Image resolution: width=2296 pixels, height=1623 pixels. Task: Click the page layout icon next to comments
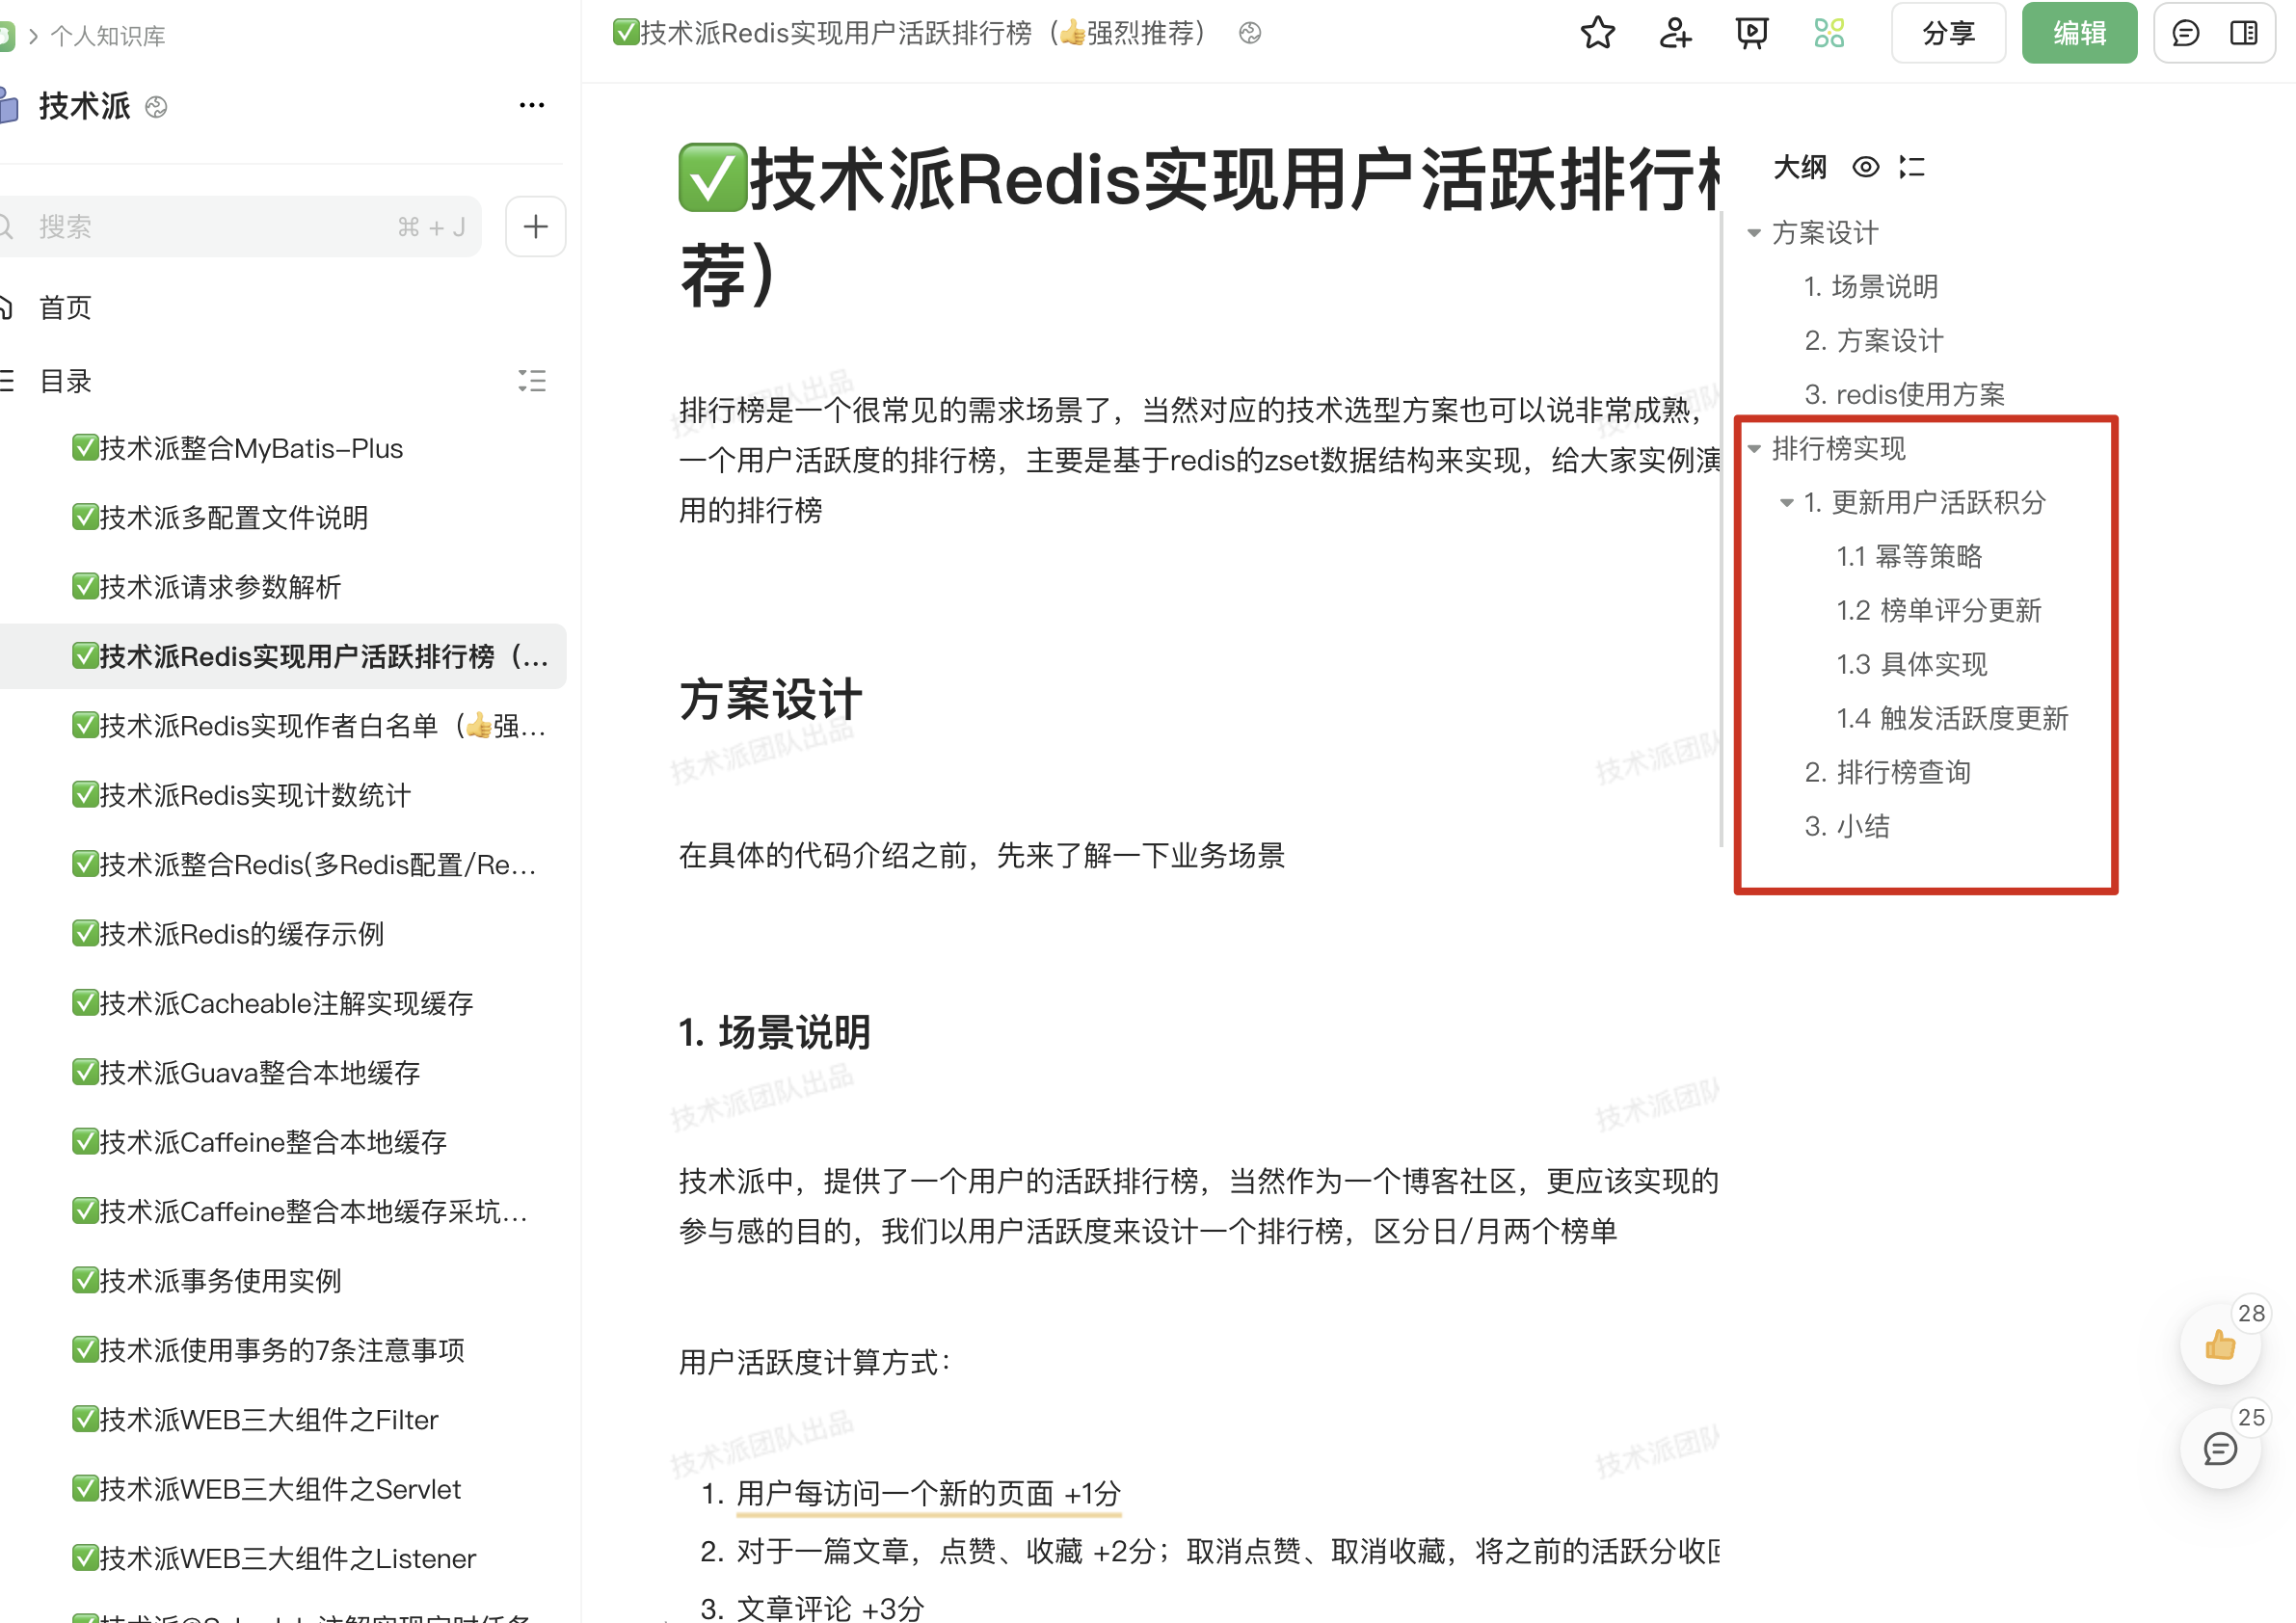click(x=2244, y=33)
